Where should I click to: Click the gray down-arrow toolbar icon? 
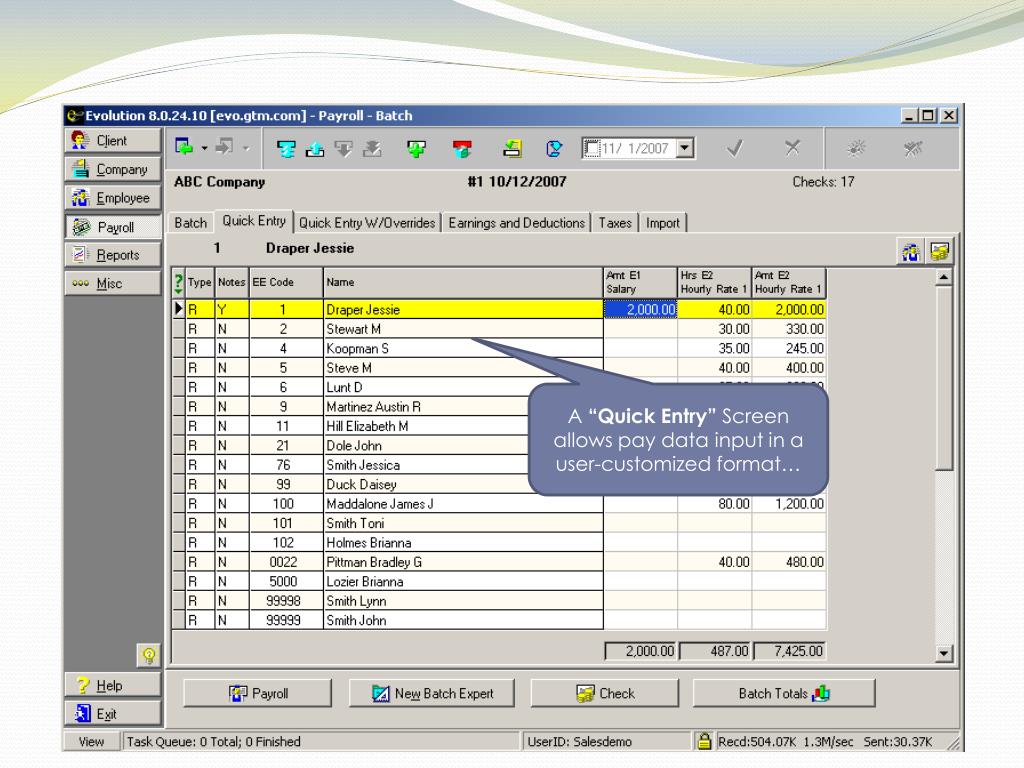344,149
